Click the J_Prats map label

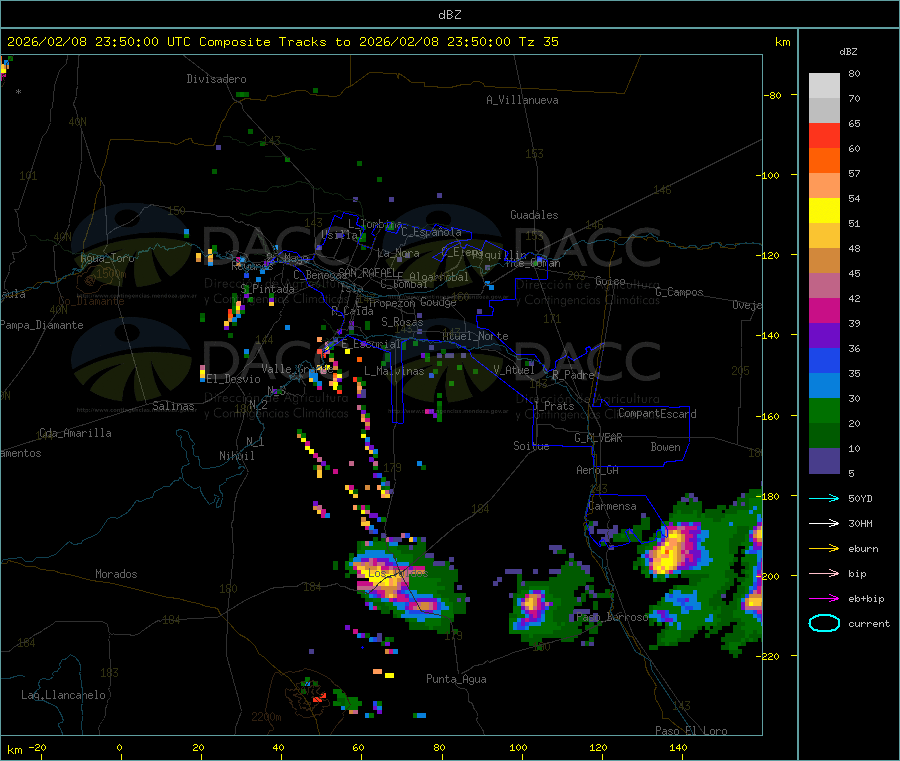[553, 406]
